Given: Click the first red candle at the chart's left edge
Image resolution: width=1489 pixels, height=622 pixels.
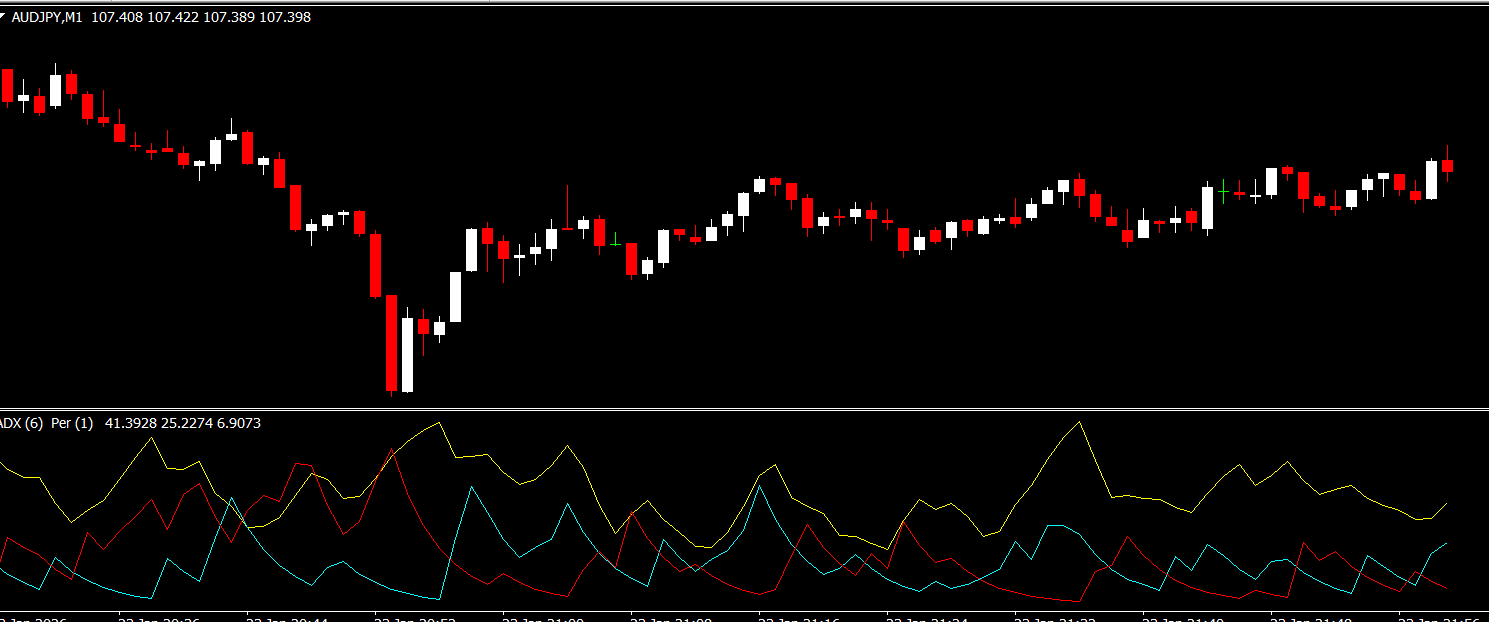Looking at the screenshot, I should (x=8, y=85).
